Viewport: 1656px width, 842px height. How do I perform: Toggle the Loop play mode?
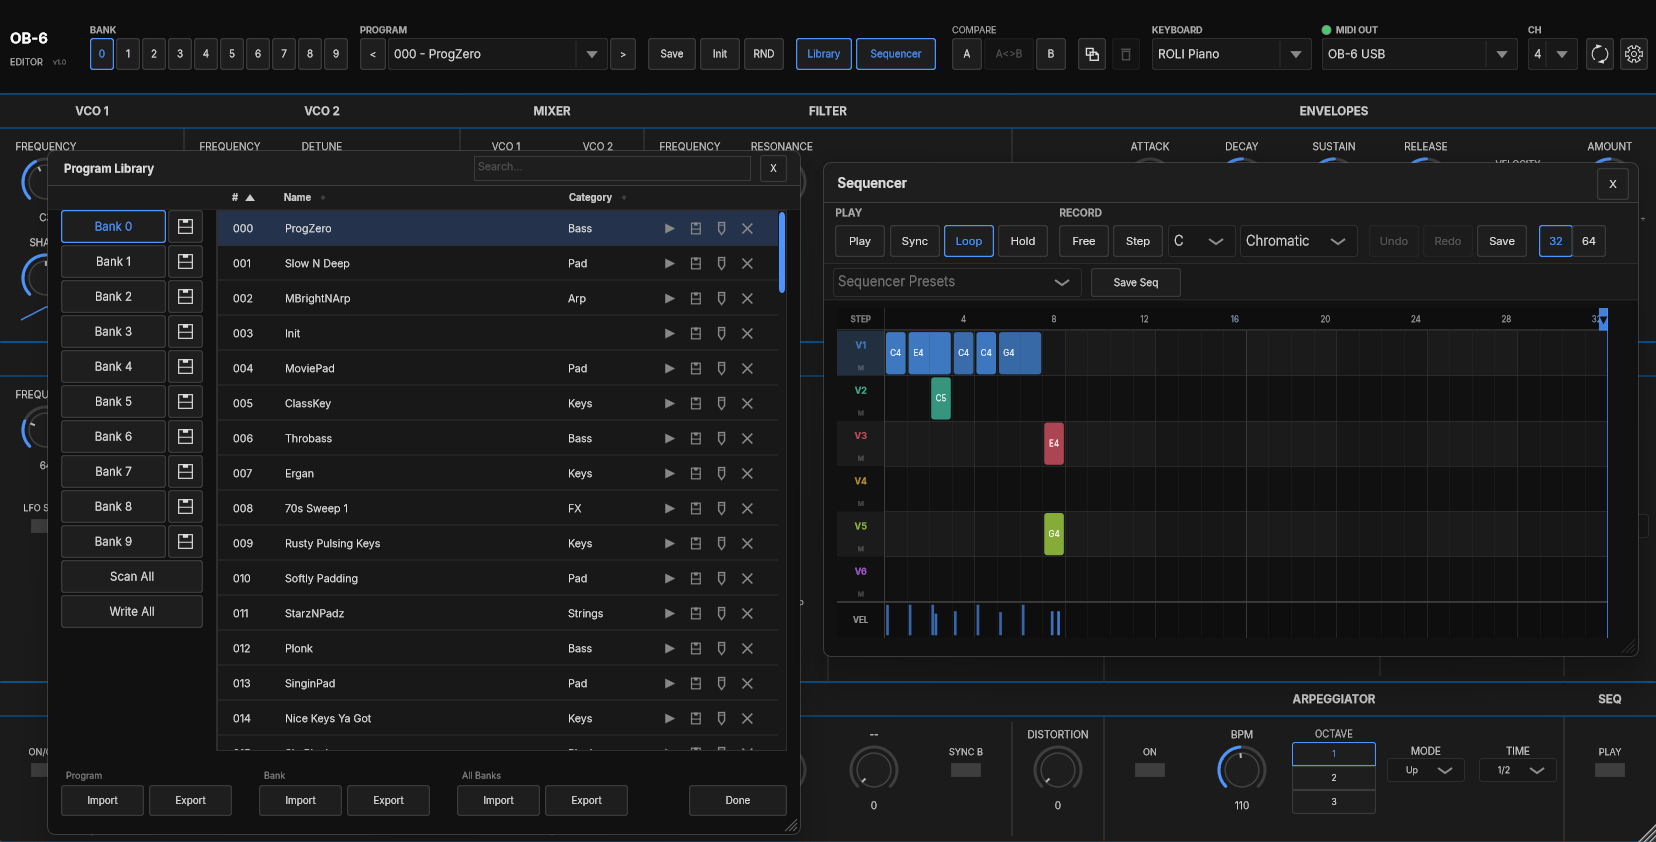pyautogui.click(x=969, y=241)
